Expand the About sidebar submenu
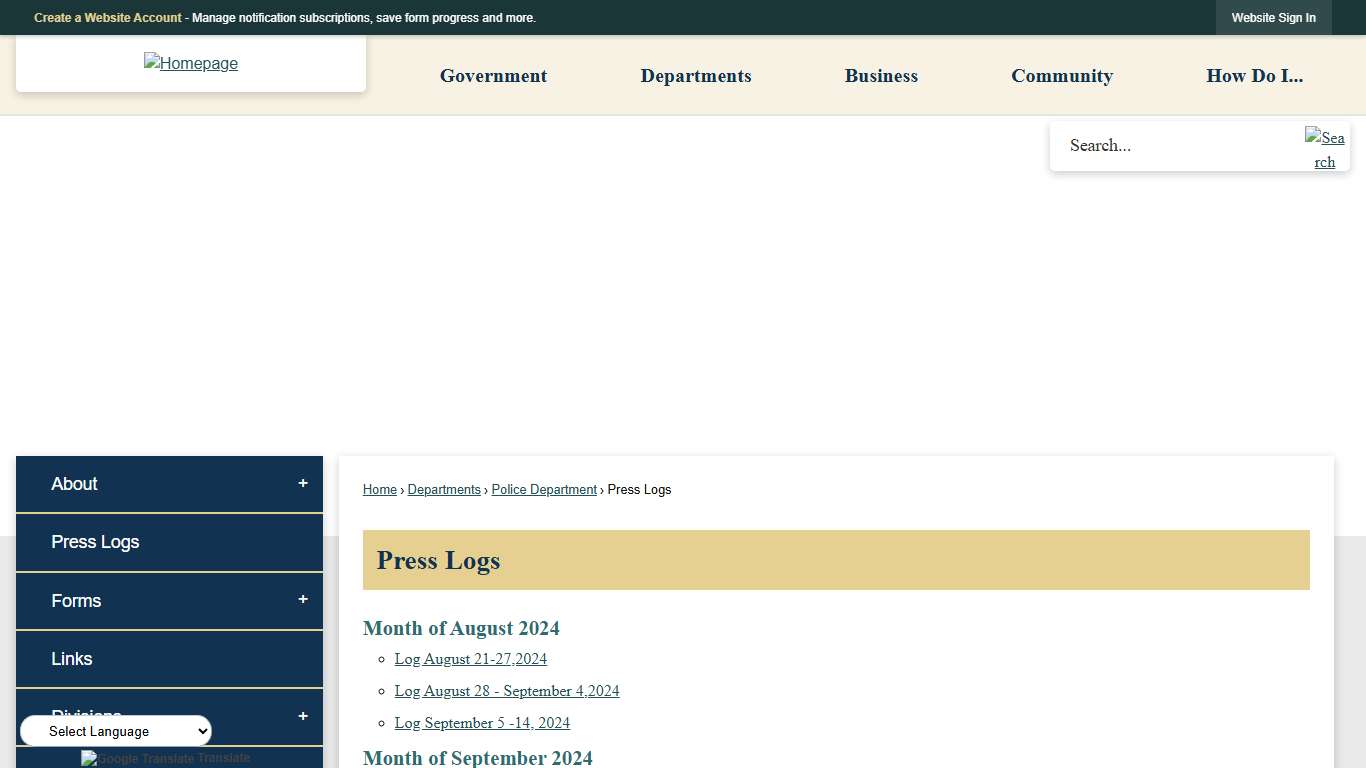This screenshot has height=768, width=1366. 303,484
